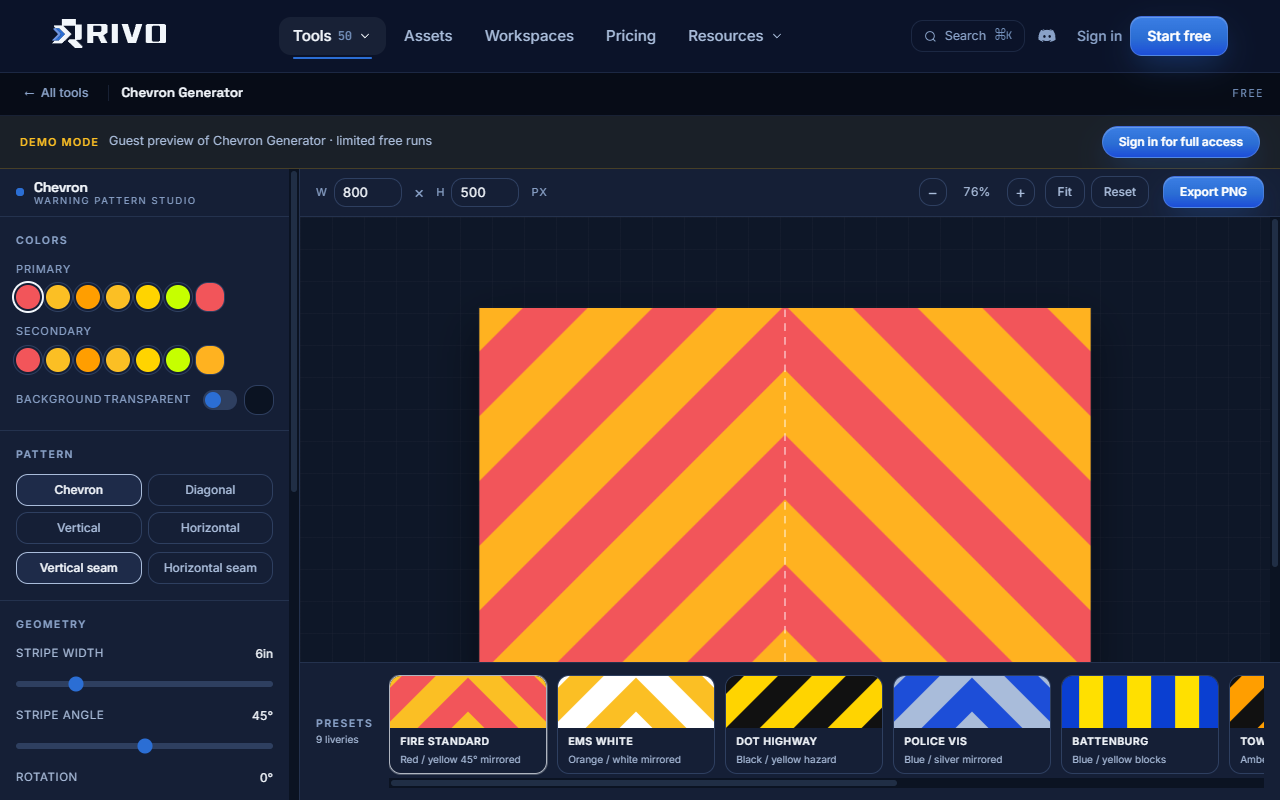
Task: Reset the canvas zoom
Action: click(x=1120, y=192)
